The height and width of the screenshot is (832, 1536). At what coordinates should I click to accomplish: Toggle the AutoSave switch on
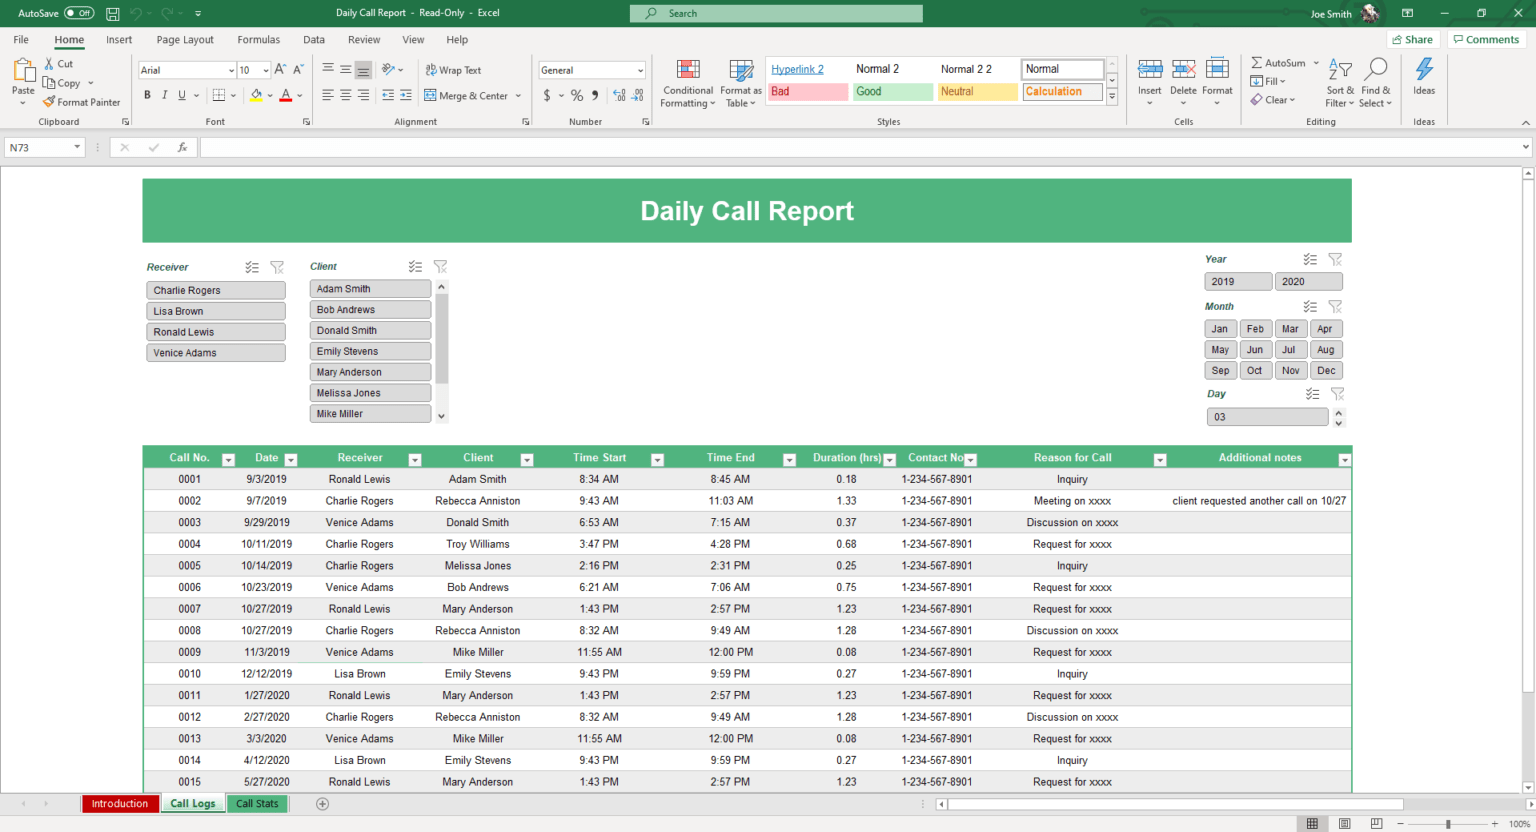81,13
